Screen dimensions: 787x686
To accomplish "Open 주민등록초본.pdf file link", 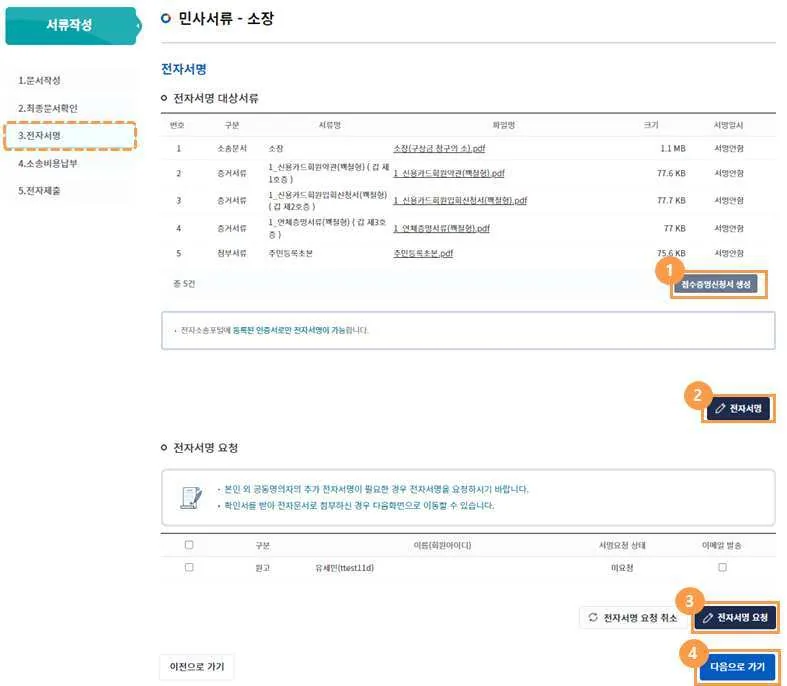I will (x=423, y=253).
